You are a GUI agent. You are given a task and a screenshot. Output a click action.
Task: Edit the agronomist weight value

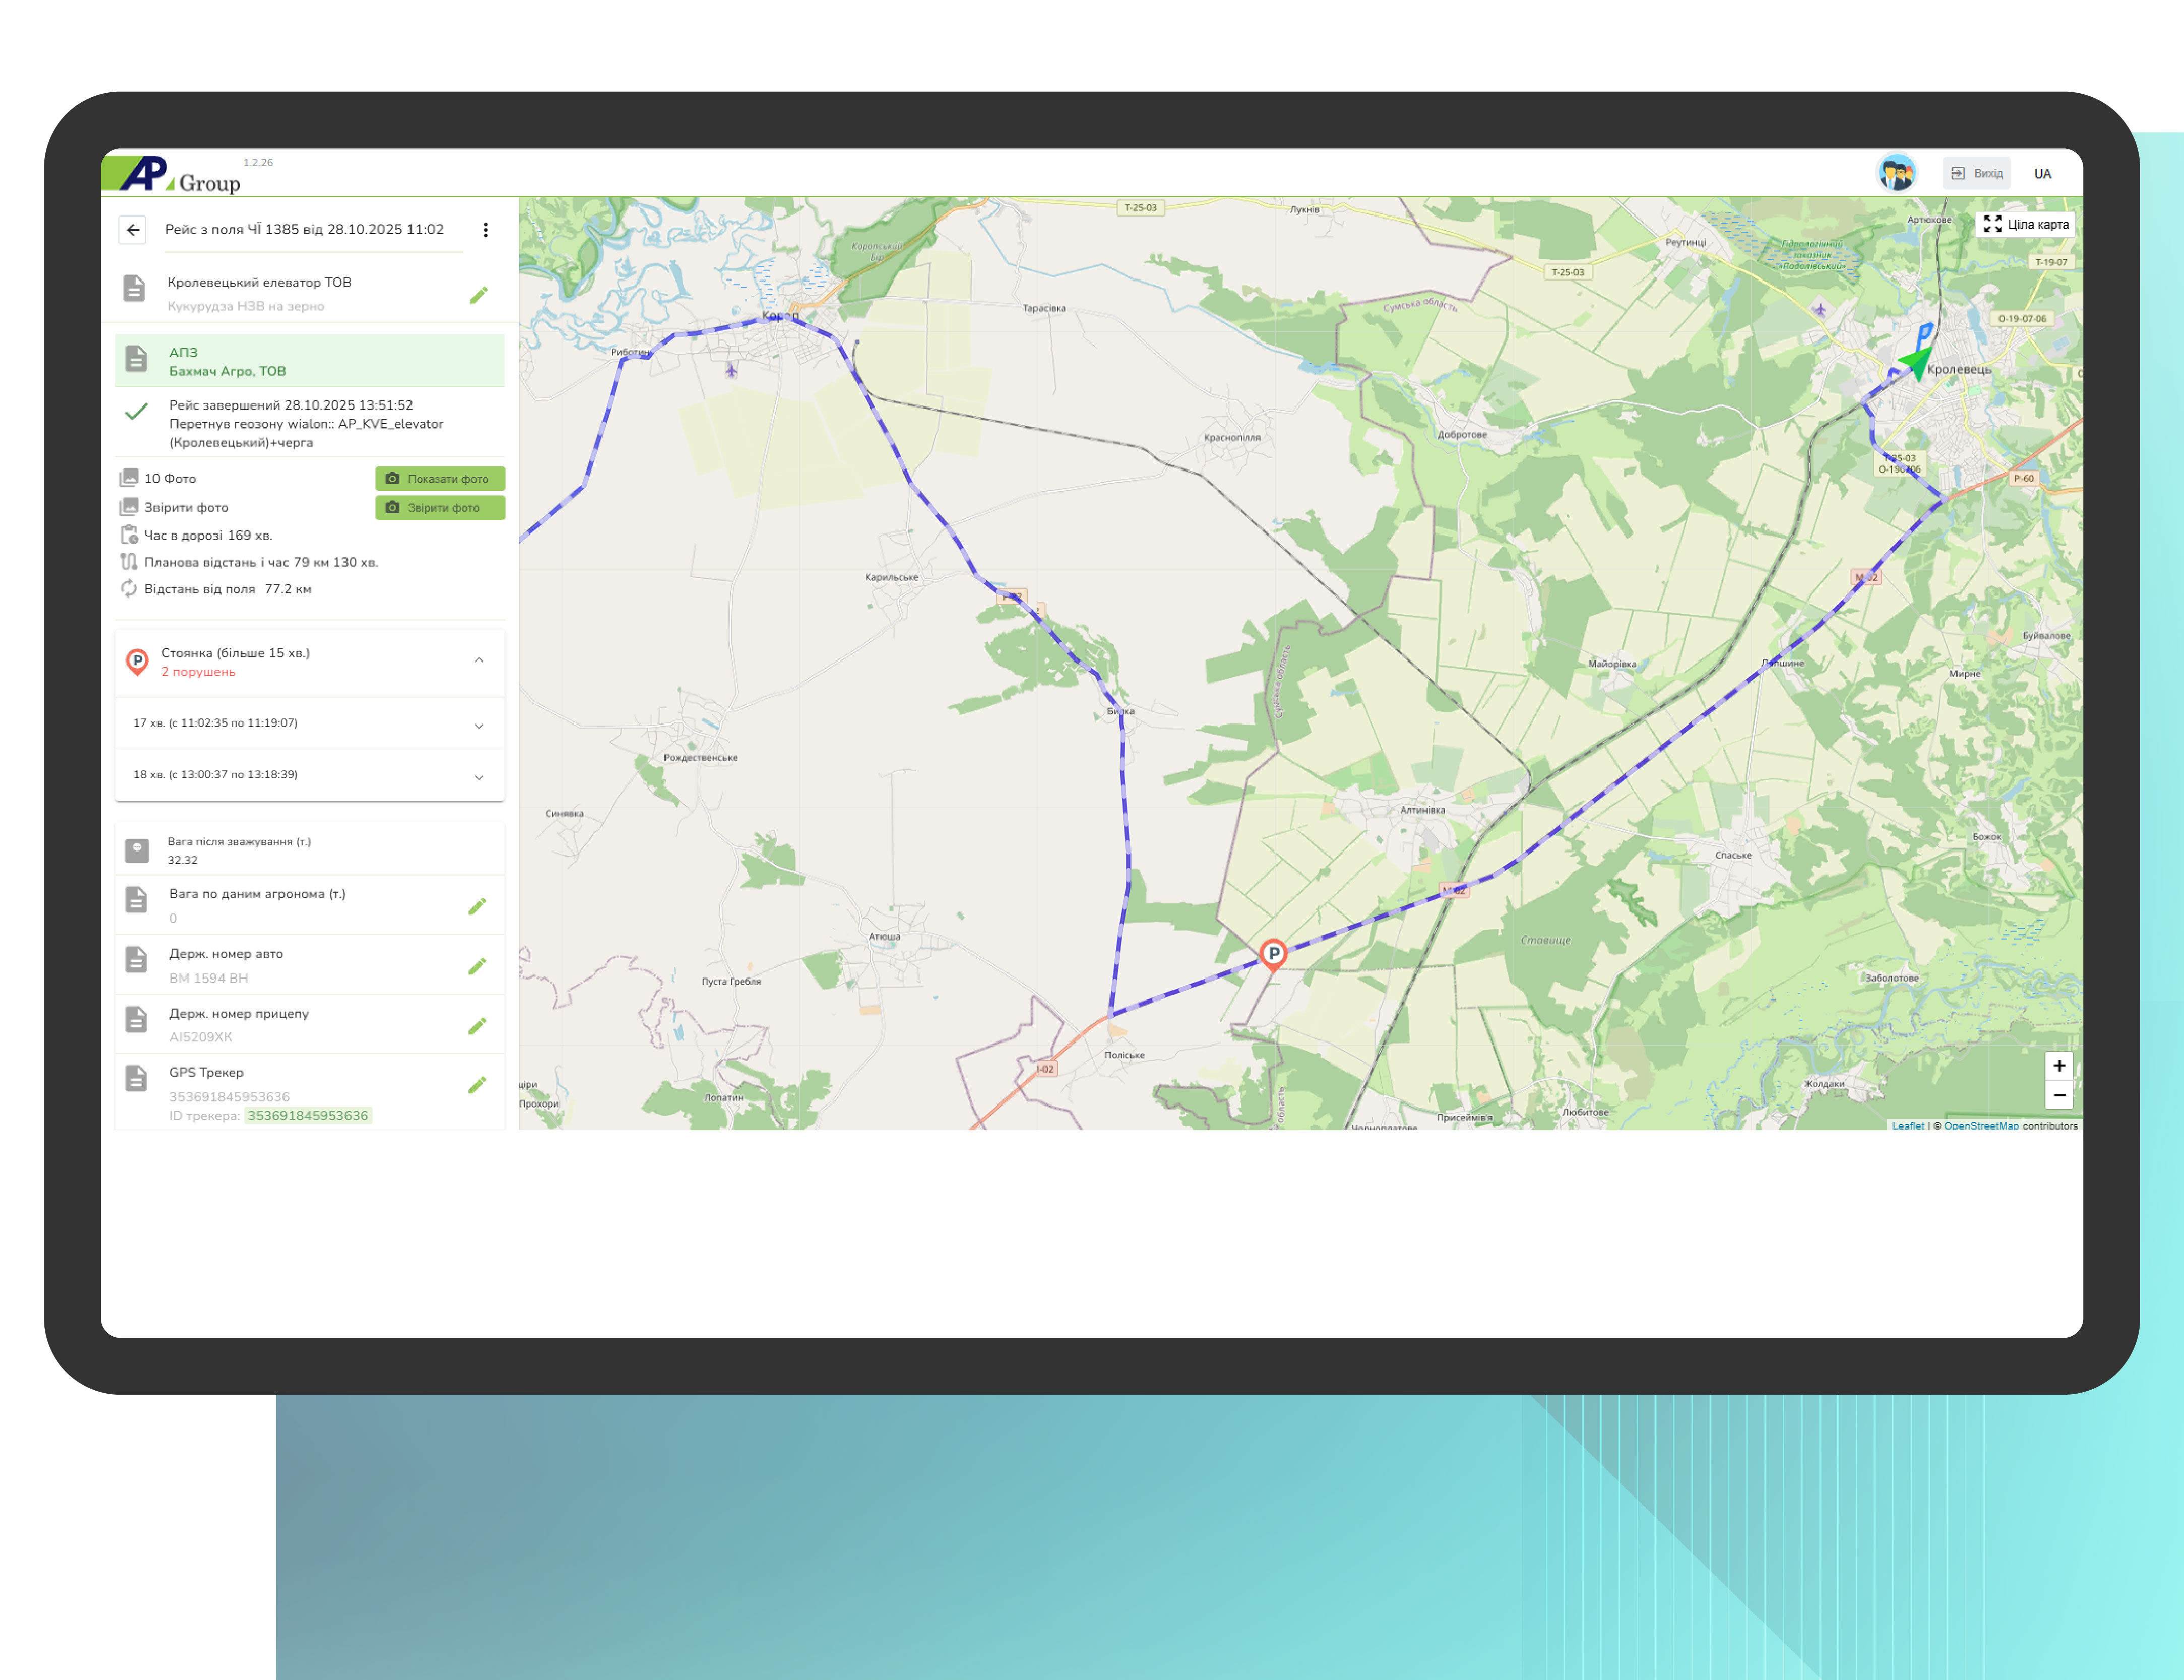click(478, 906)
